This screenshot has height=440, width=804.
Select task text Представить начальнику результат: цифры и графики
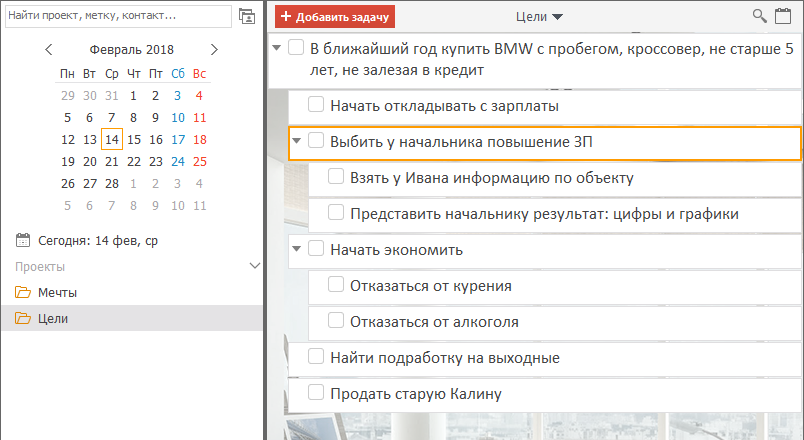point(545,213)
